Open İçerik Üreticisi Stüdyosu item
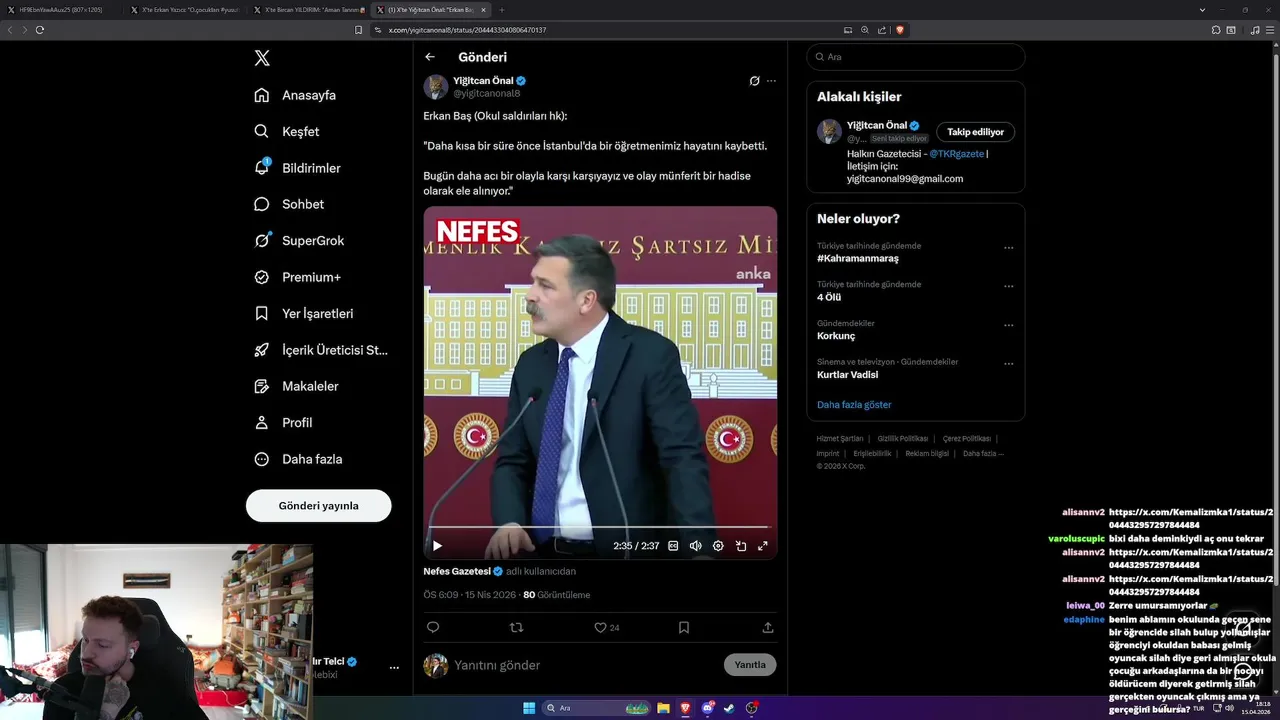Screen dimensions: 1280x720 (x=321, y=350)
